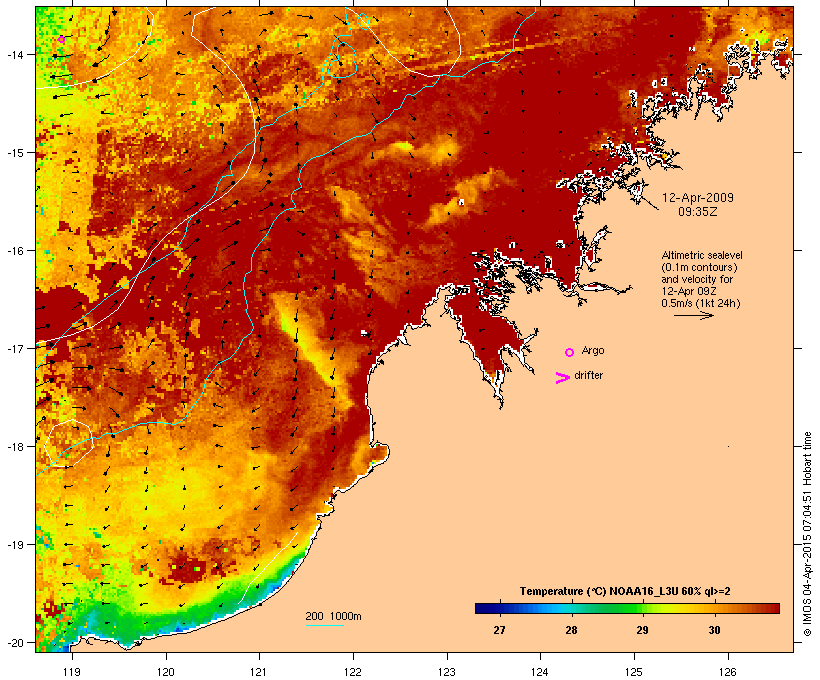The height and width of the screenshot is (680, 820).
Task: Click the 'drifter' legend label
Action: pyautogui.click(x=588, y=375)
